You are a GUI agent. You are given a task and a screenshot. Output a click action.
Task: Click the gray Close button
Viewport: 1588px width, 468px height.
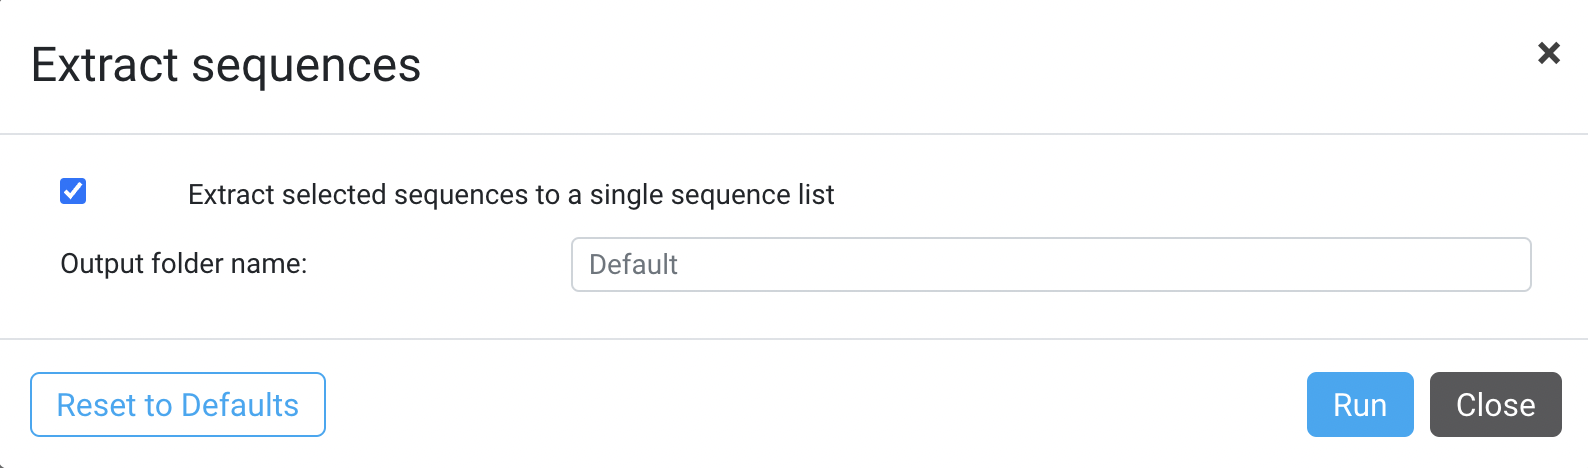1495,404
